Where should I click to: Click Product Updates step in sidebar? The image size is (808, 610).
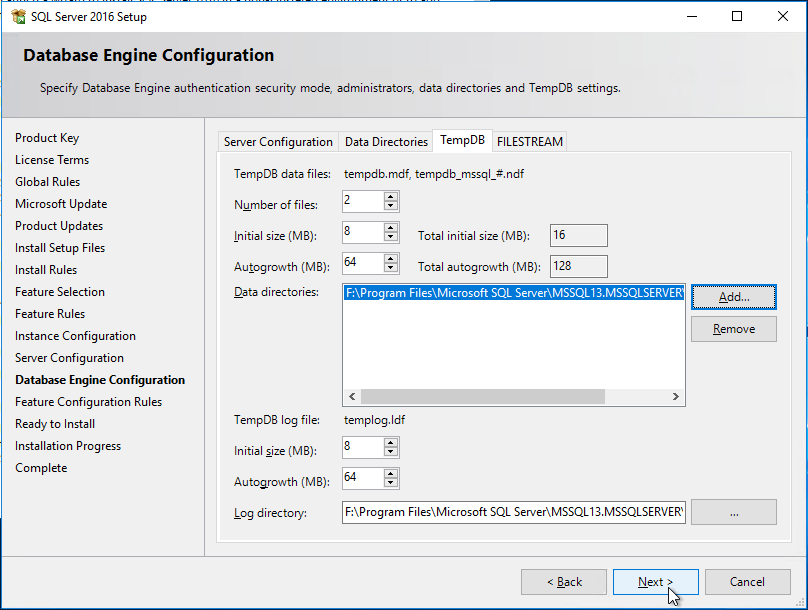point(59,226)
